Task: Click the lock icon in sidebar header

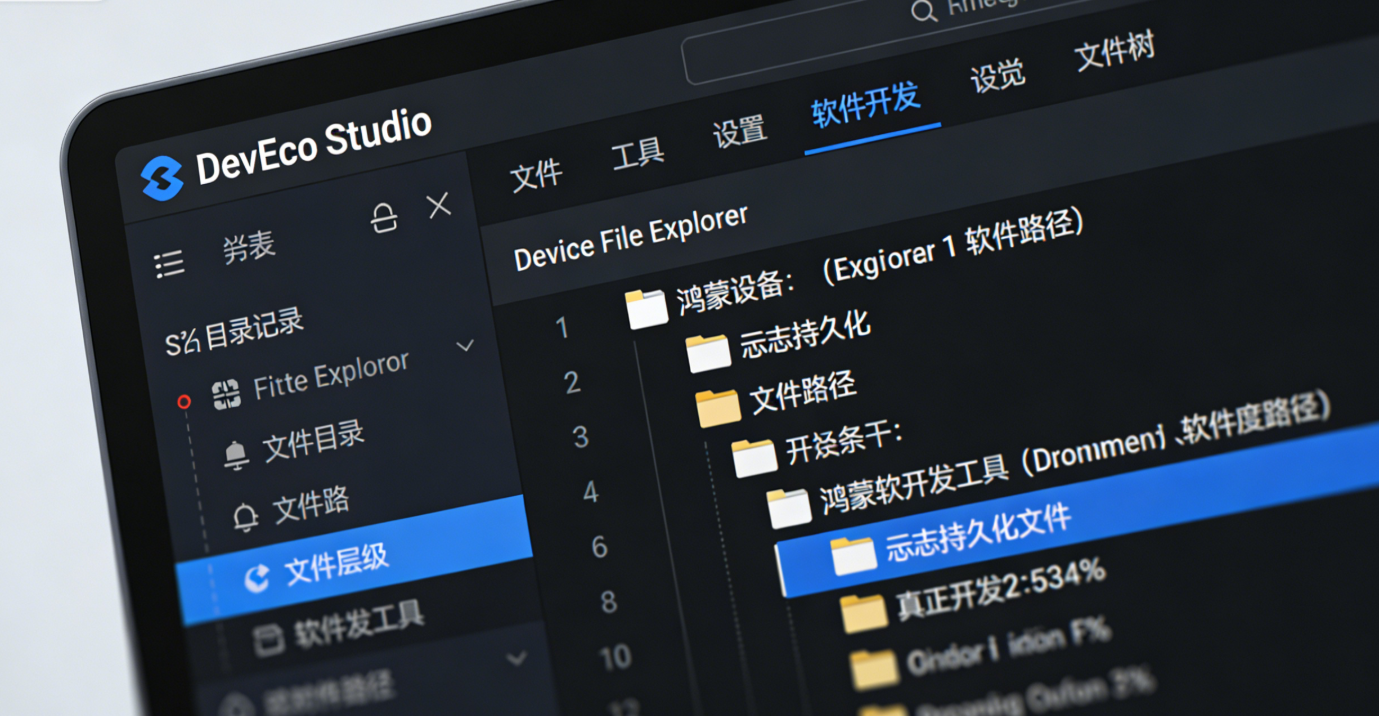Action: click(x=384, y=217)
